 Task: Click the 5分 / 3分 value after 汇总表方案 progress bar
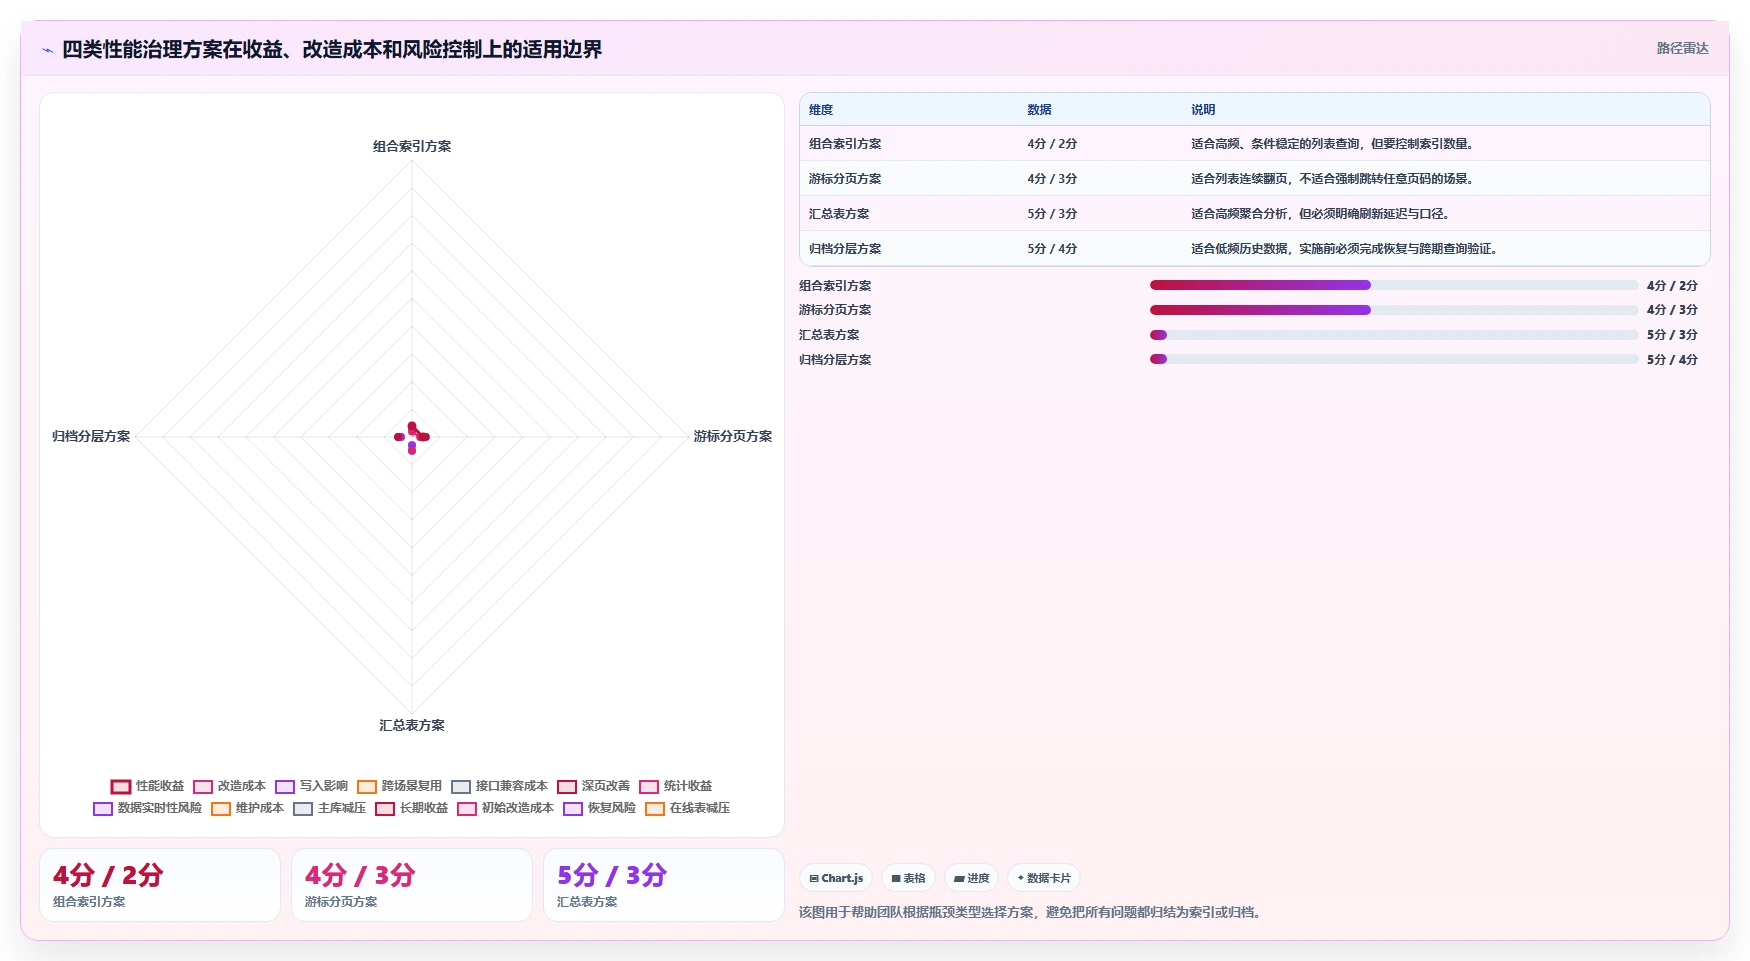(x=1672, y=335)
